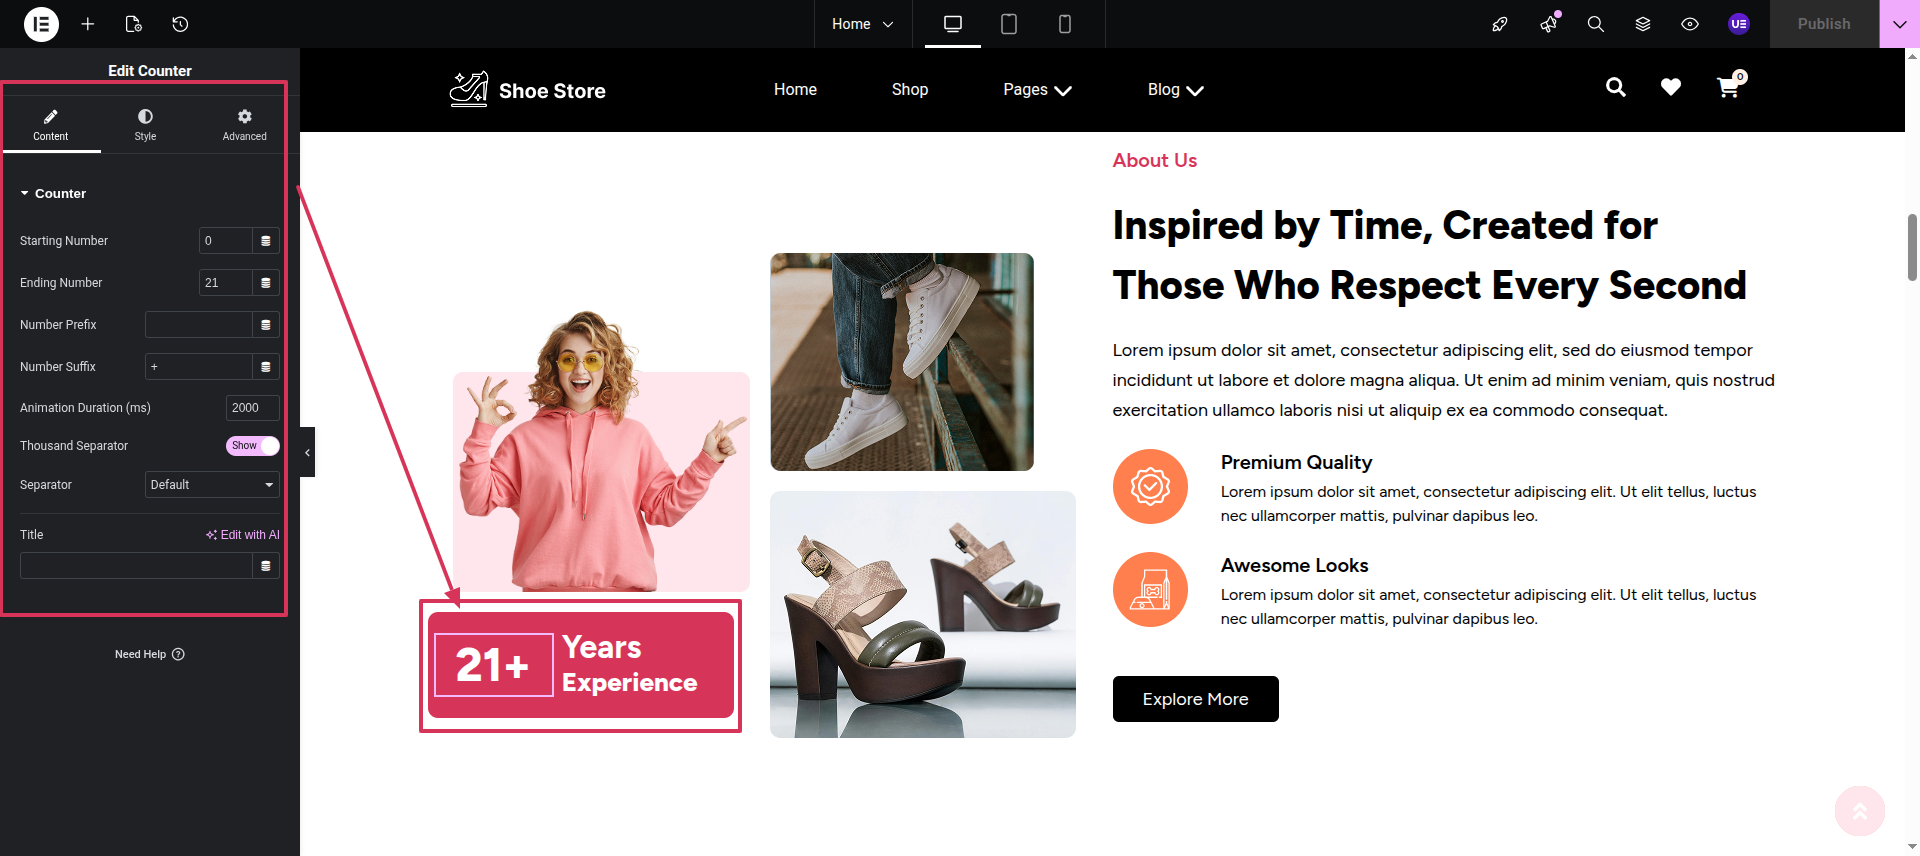Viewport: 1920px width, 856px height.
Task: Open the Structure layers icon
Action: (1643, 24)
